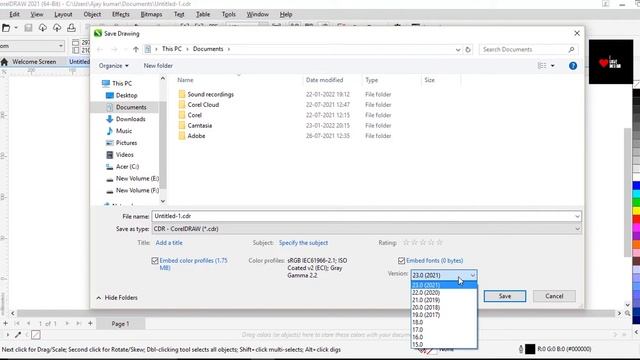640x360 pixels.
Task: Choose version 18.0 from list
Action: pos(444,322)
